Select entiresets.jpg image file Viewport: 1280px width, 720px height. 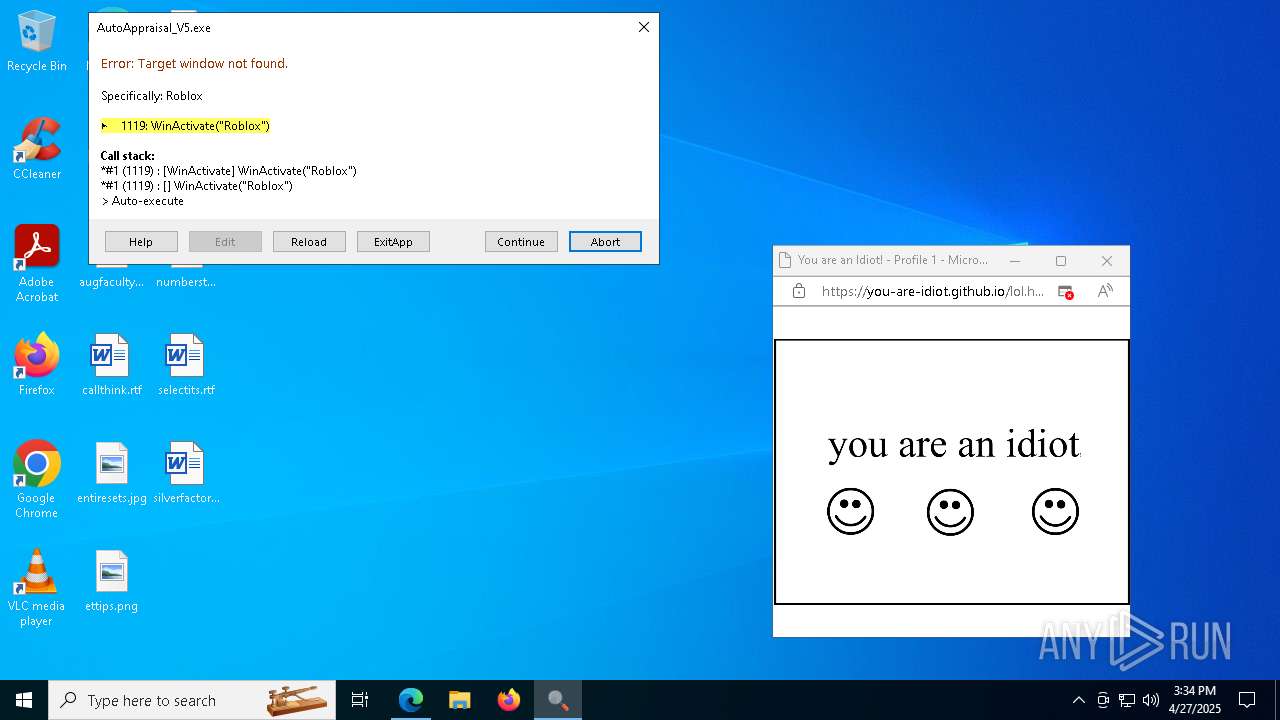pyautogui.click(x=112, y=473)
